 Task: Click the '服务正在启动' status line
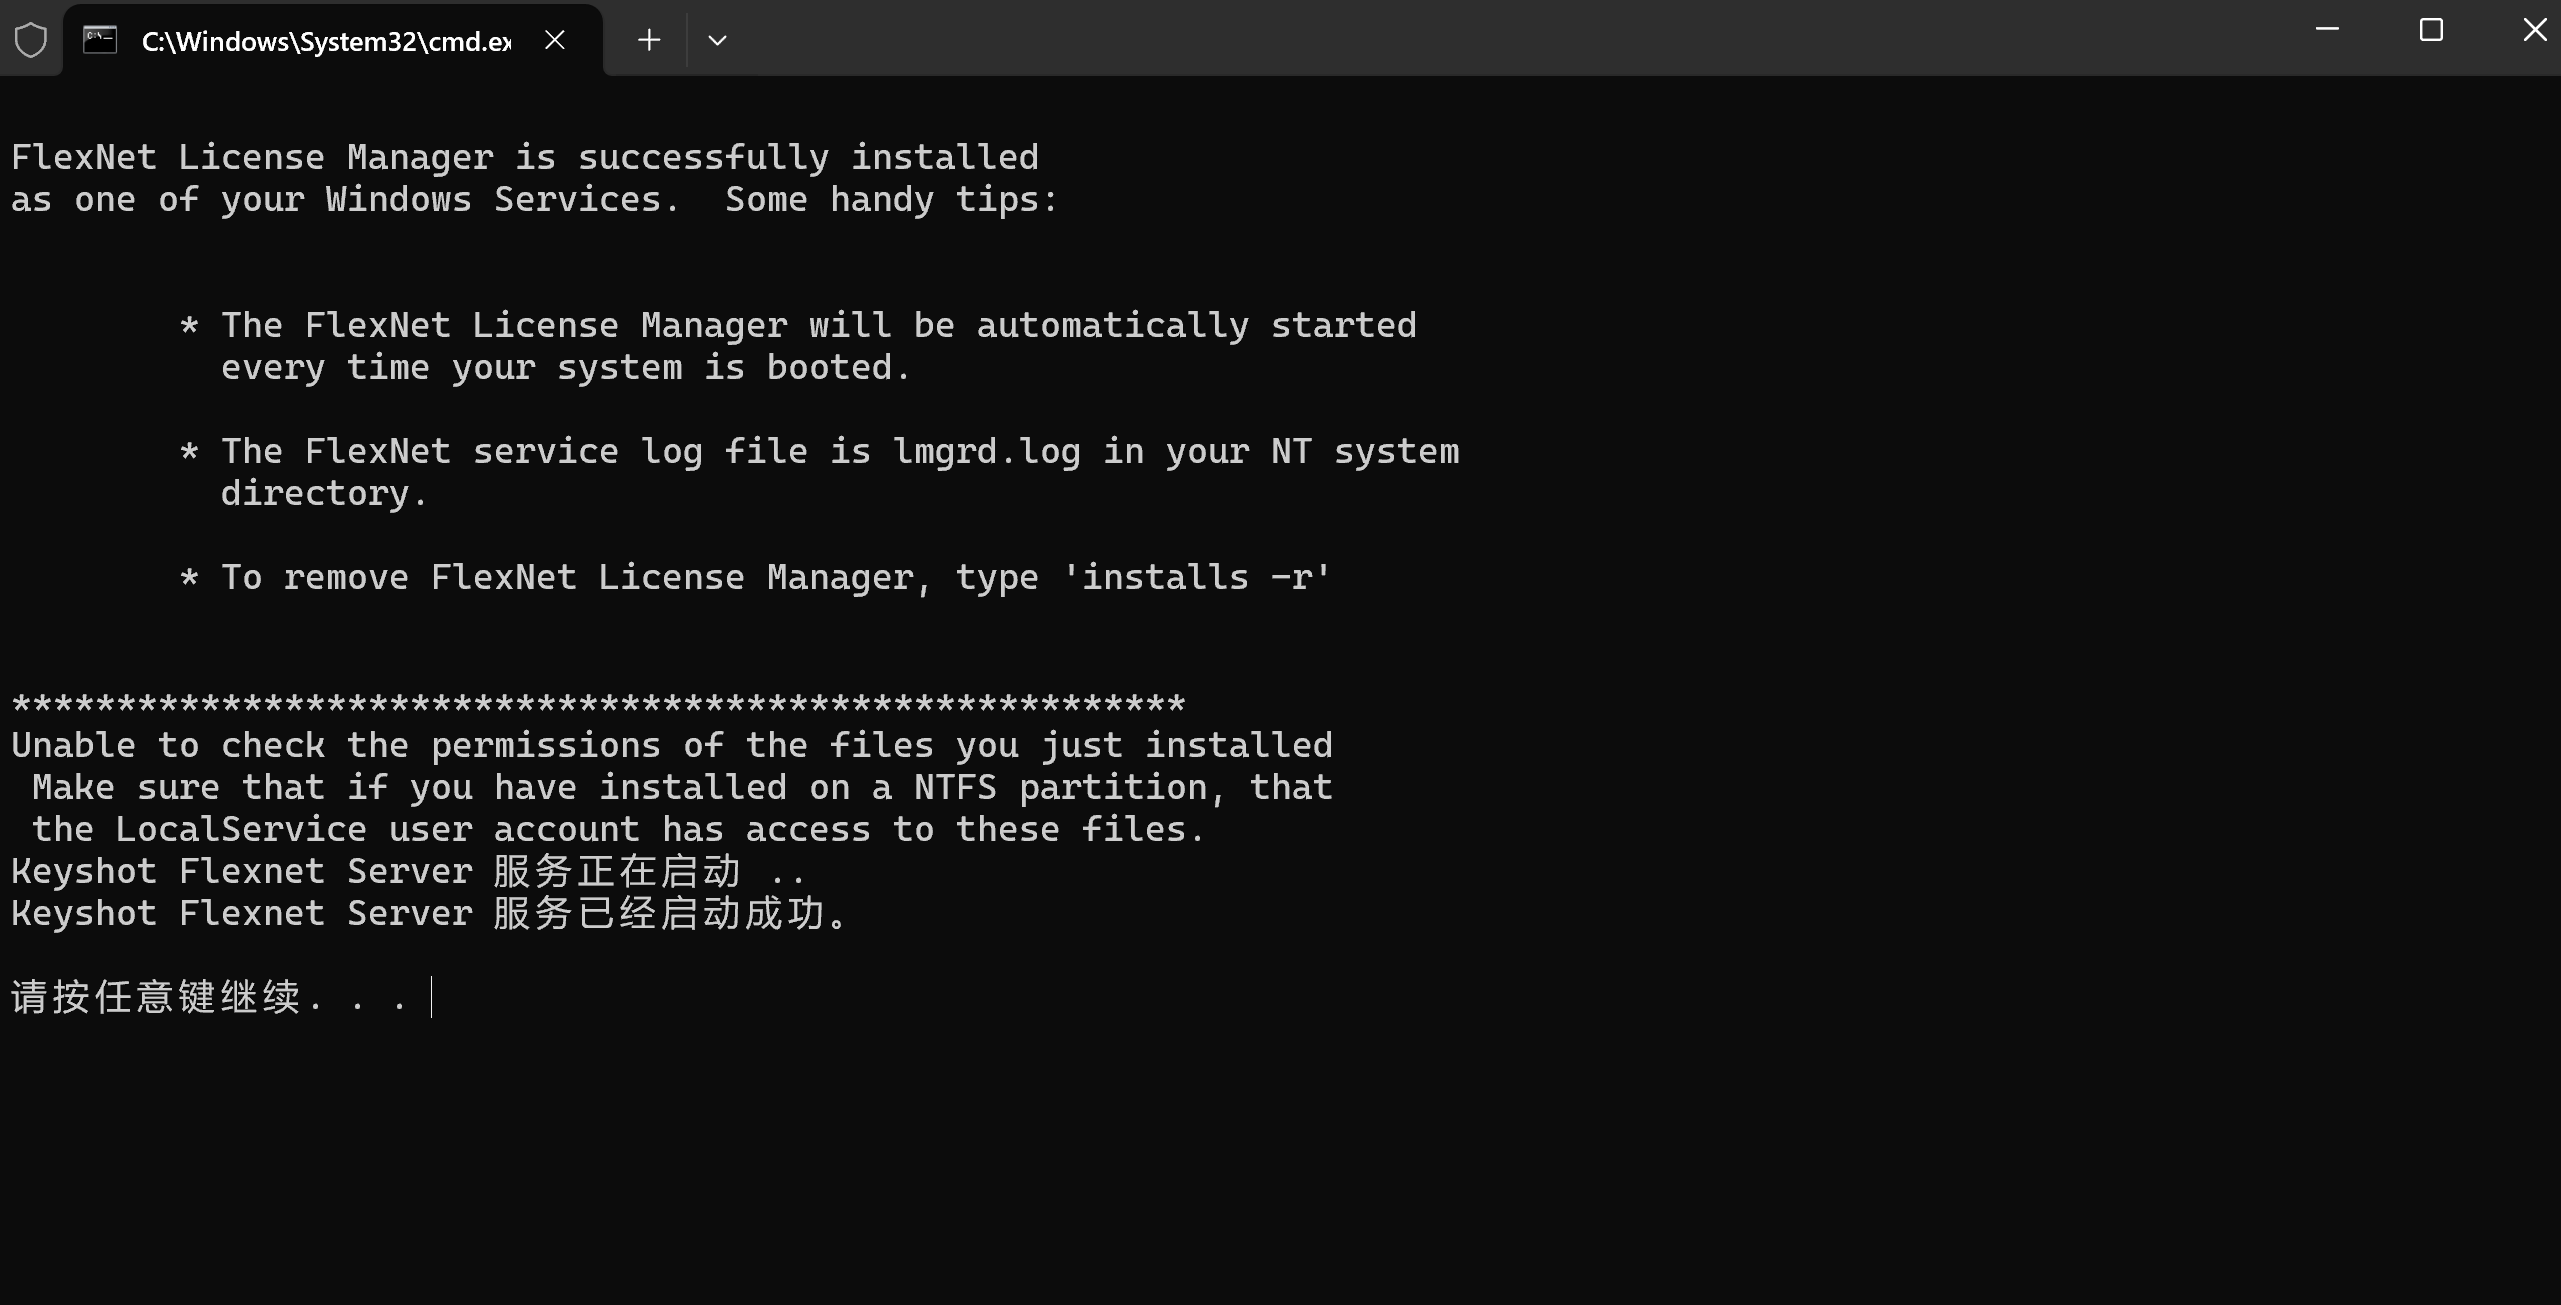[408, 872]
